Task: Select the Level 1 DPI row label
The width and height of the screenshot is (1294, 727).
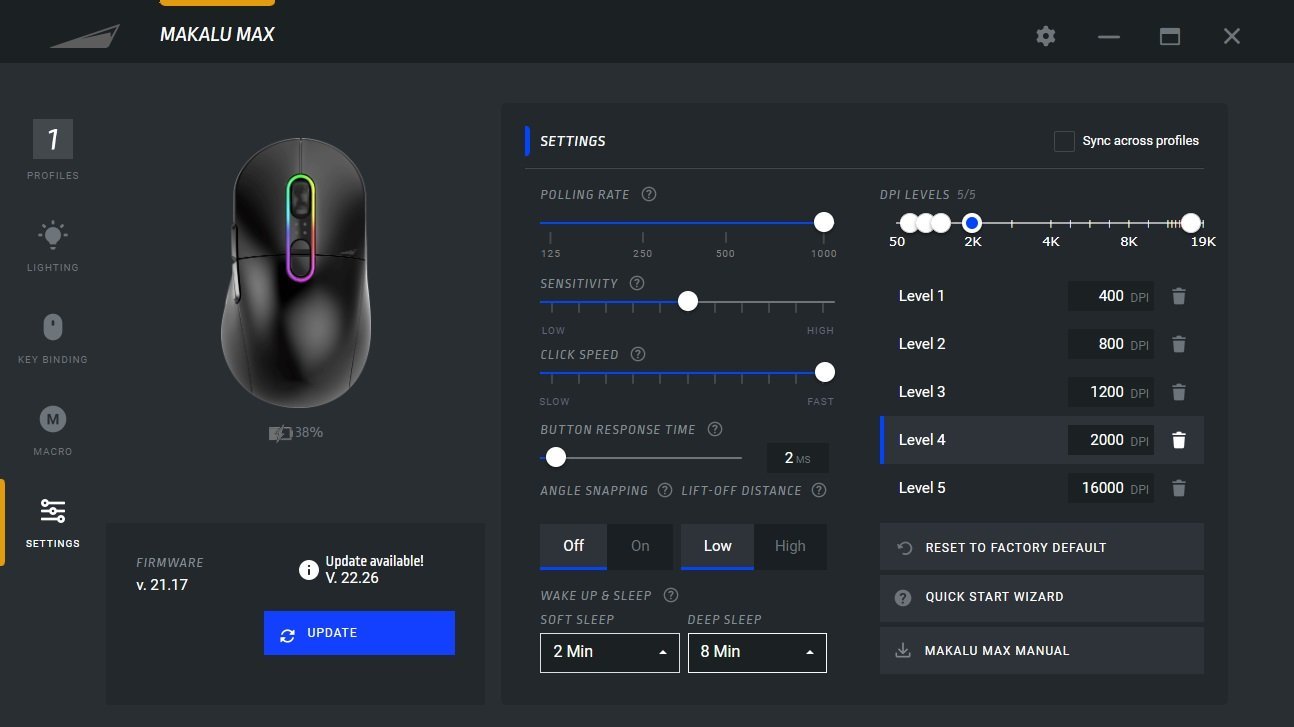Action: tap(922, 296)
